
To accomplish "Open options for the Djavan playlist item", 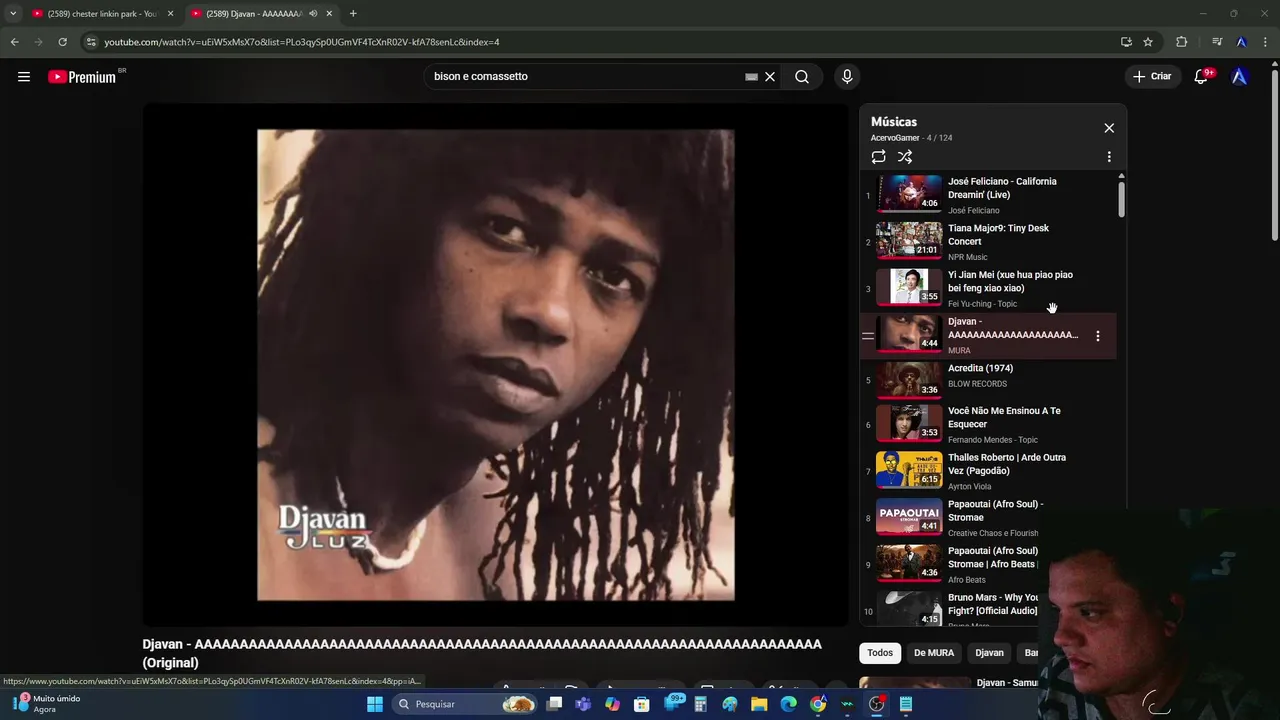I will tap(1098, 336).
